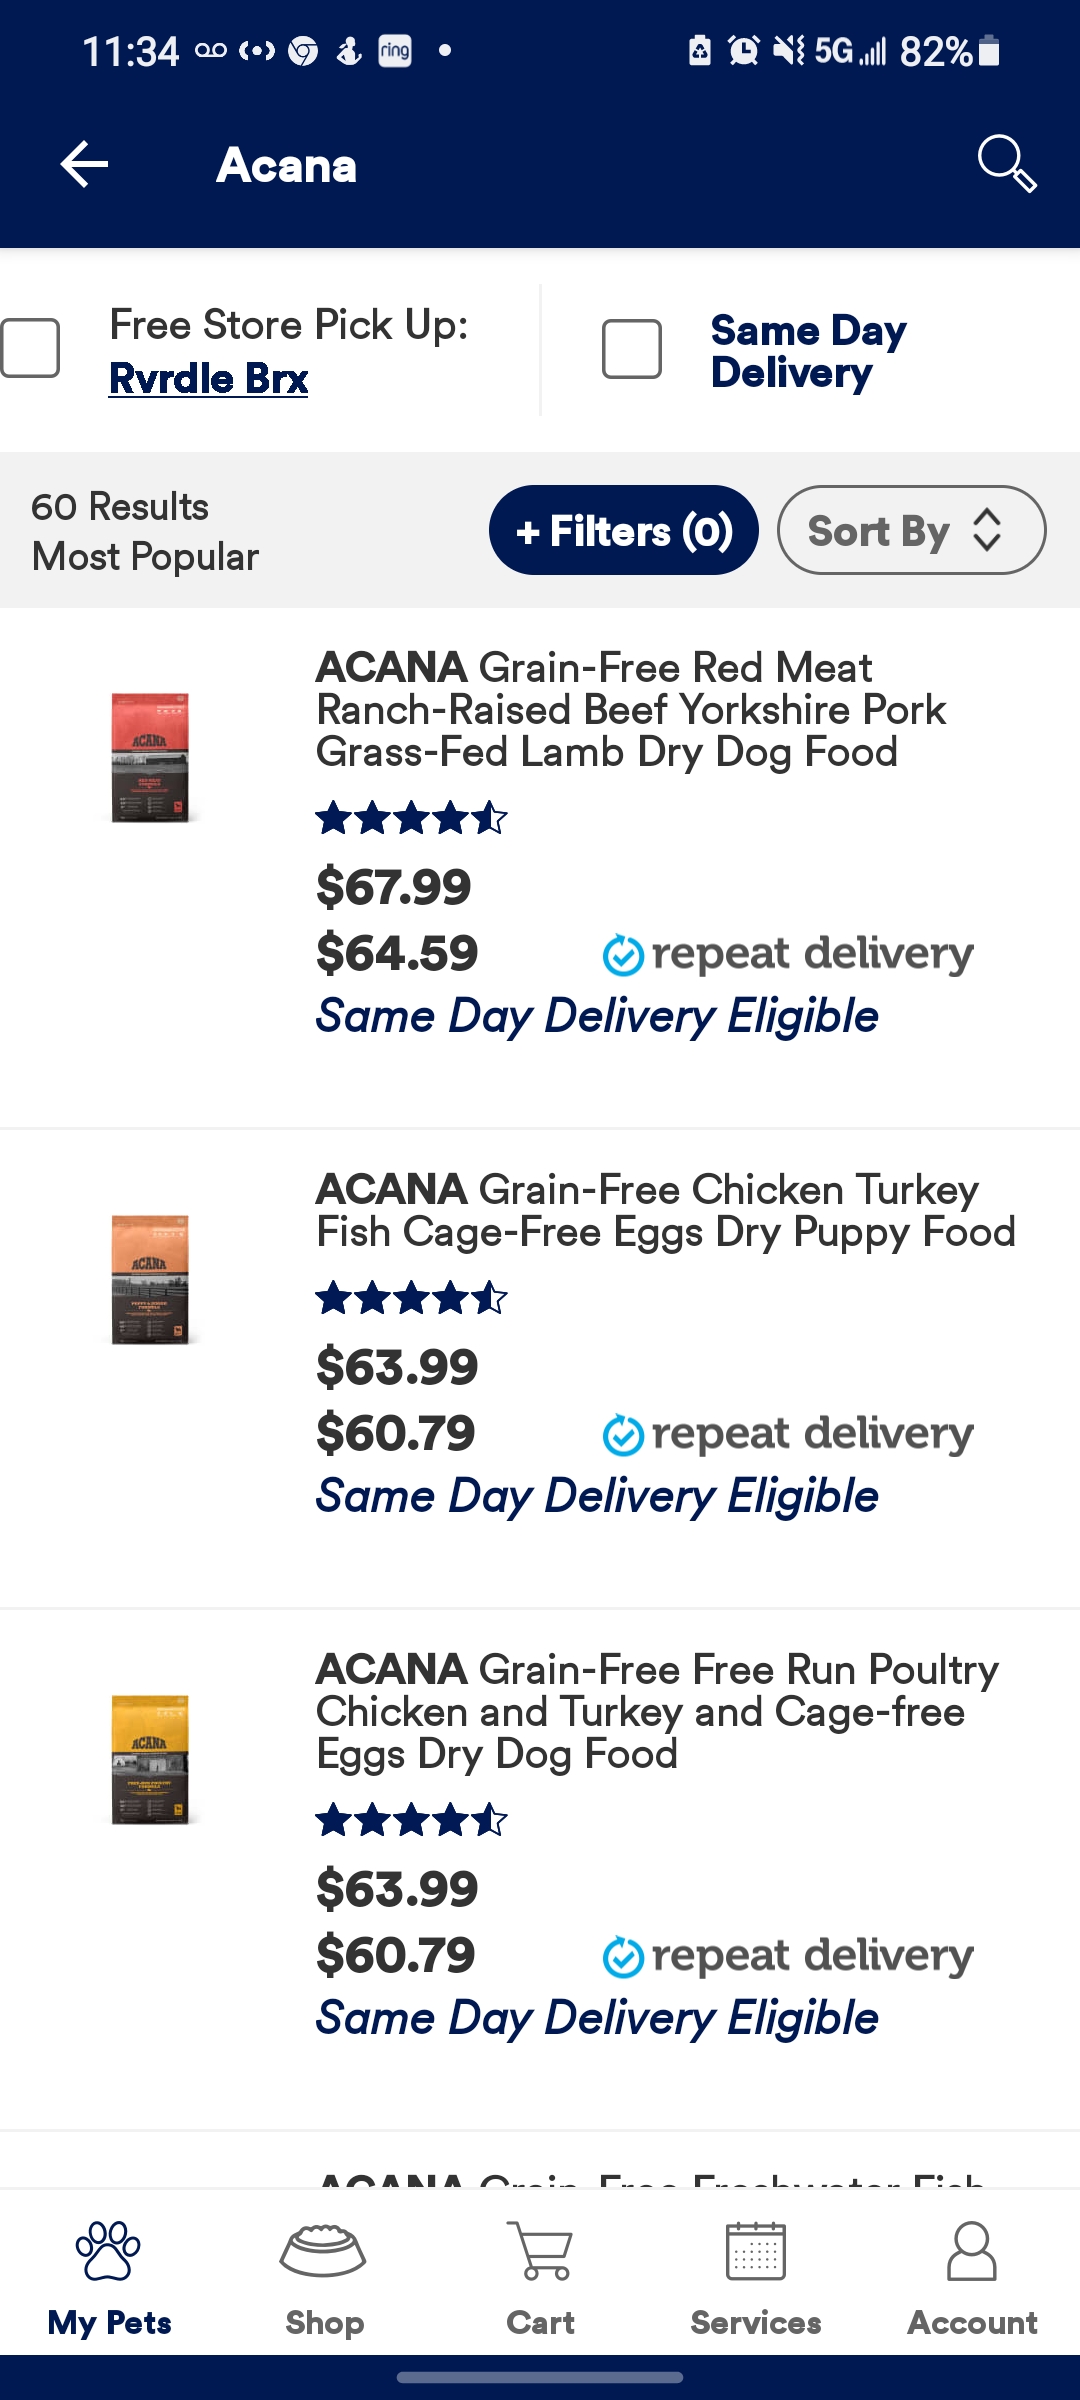Change store via Rvrdle Brx link
This screenshot has height=2400, width=1080.
click(208, 379)
